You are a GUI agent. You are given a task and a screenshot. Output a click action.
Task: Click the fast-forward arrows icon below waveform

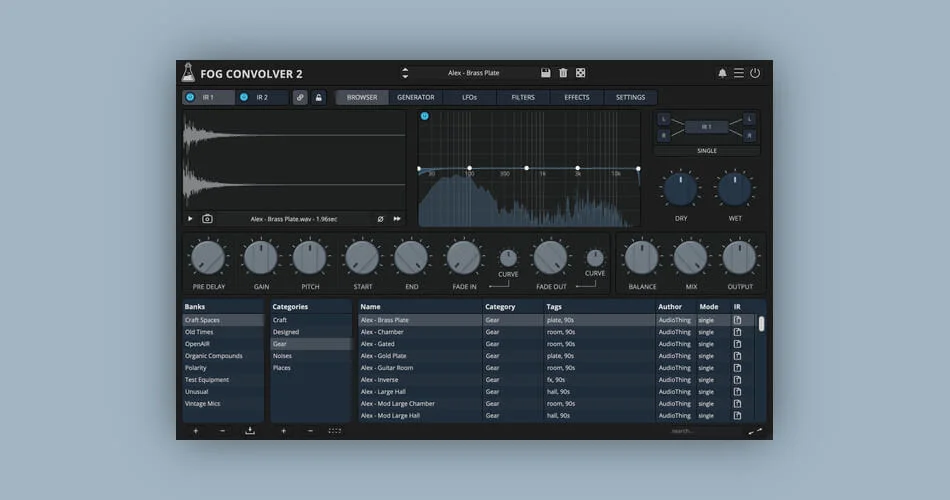[397, 219]
